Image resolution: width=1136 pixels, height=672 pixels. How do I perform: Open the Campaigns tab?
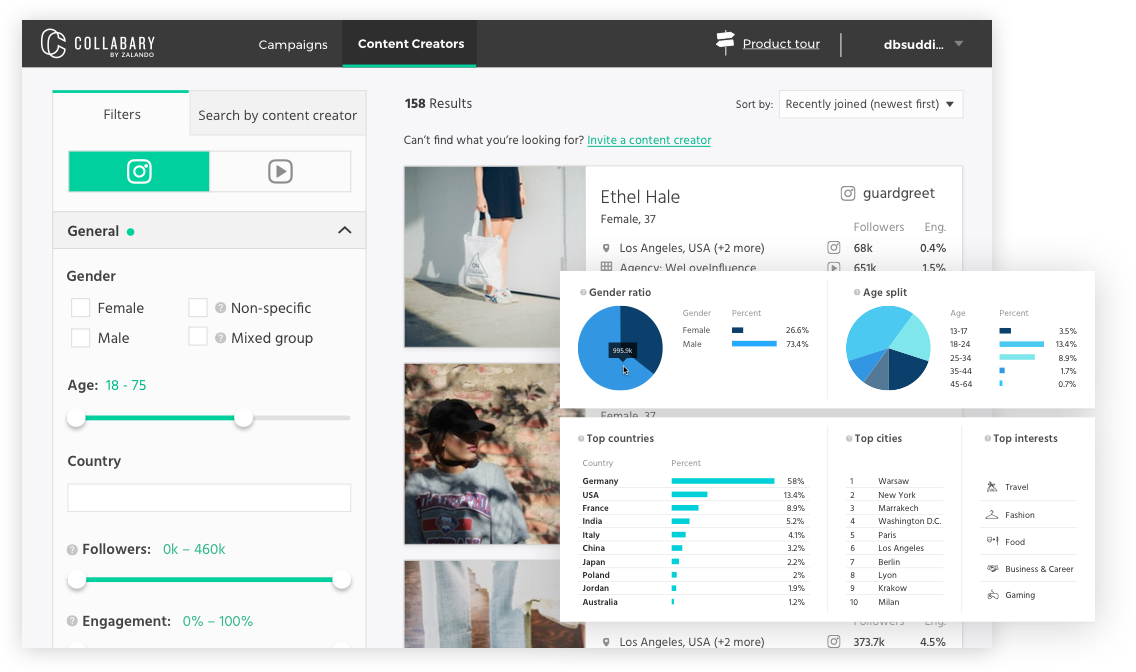[293, 44]
